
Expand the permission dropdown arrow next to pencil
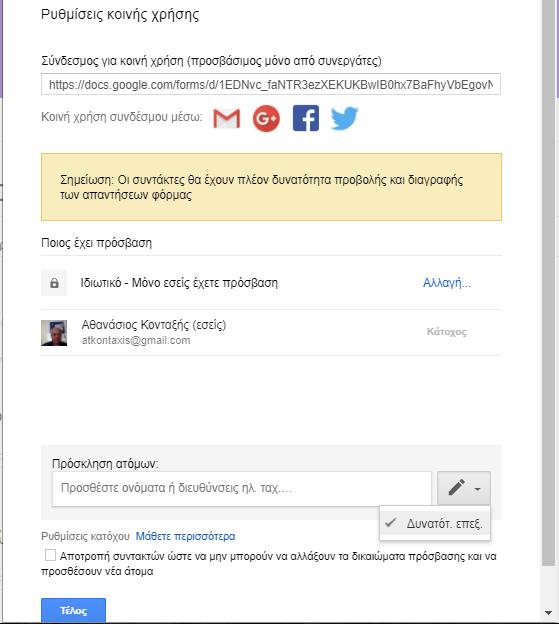pyautogui.click(x=477, y=489)
